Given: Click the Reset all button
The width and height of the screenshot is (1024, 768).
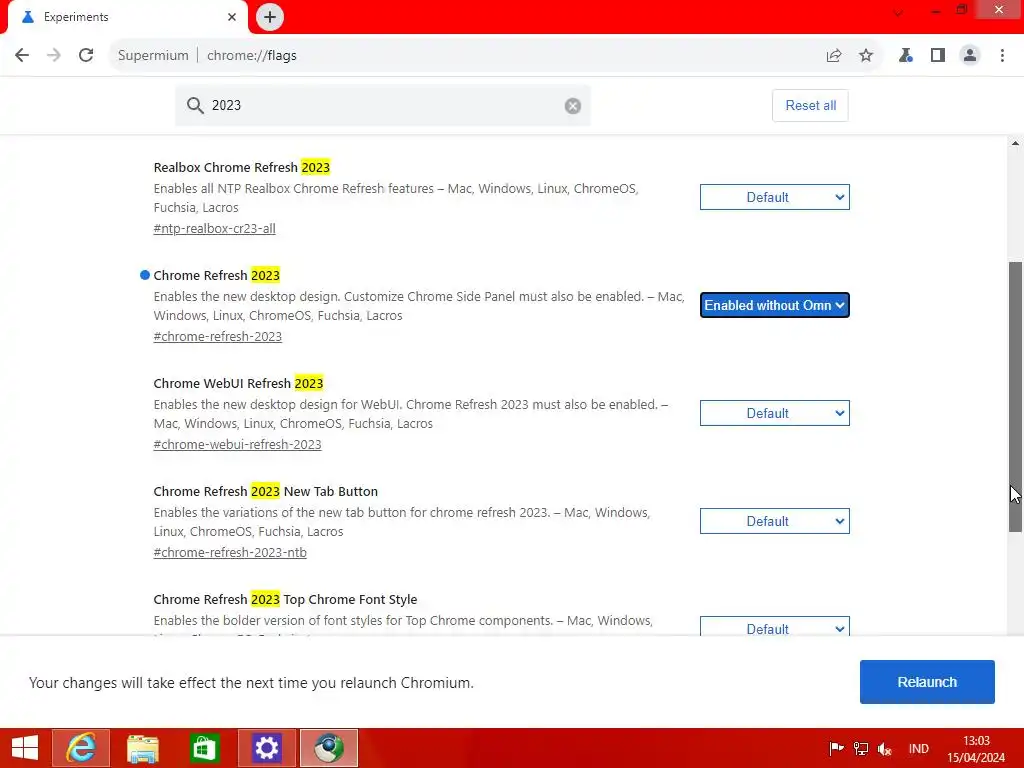Looking at the screenshot, I should 810,106.
